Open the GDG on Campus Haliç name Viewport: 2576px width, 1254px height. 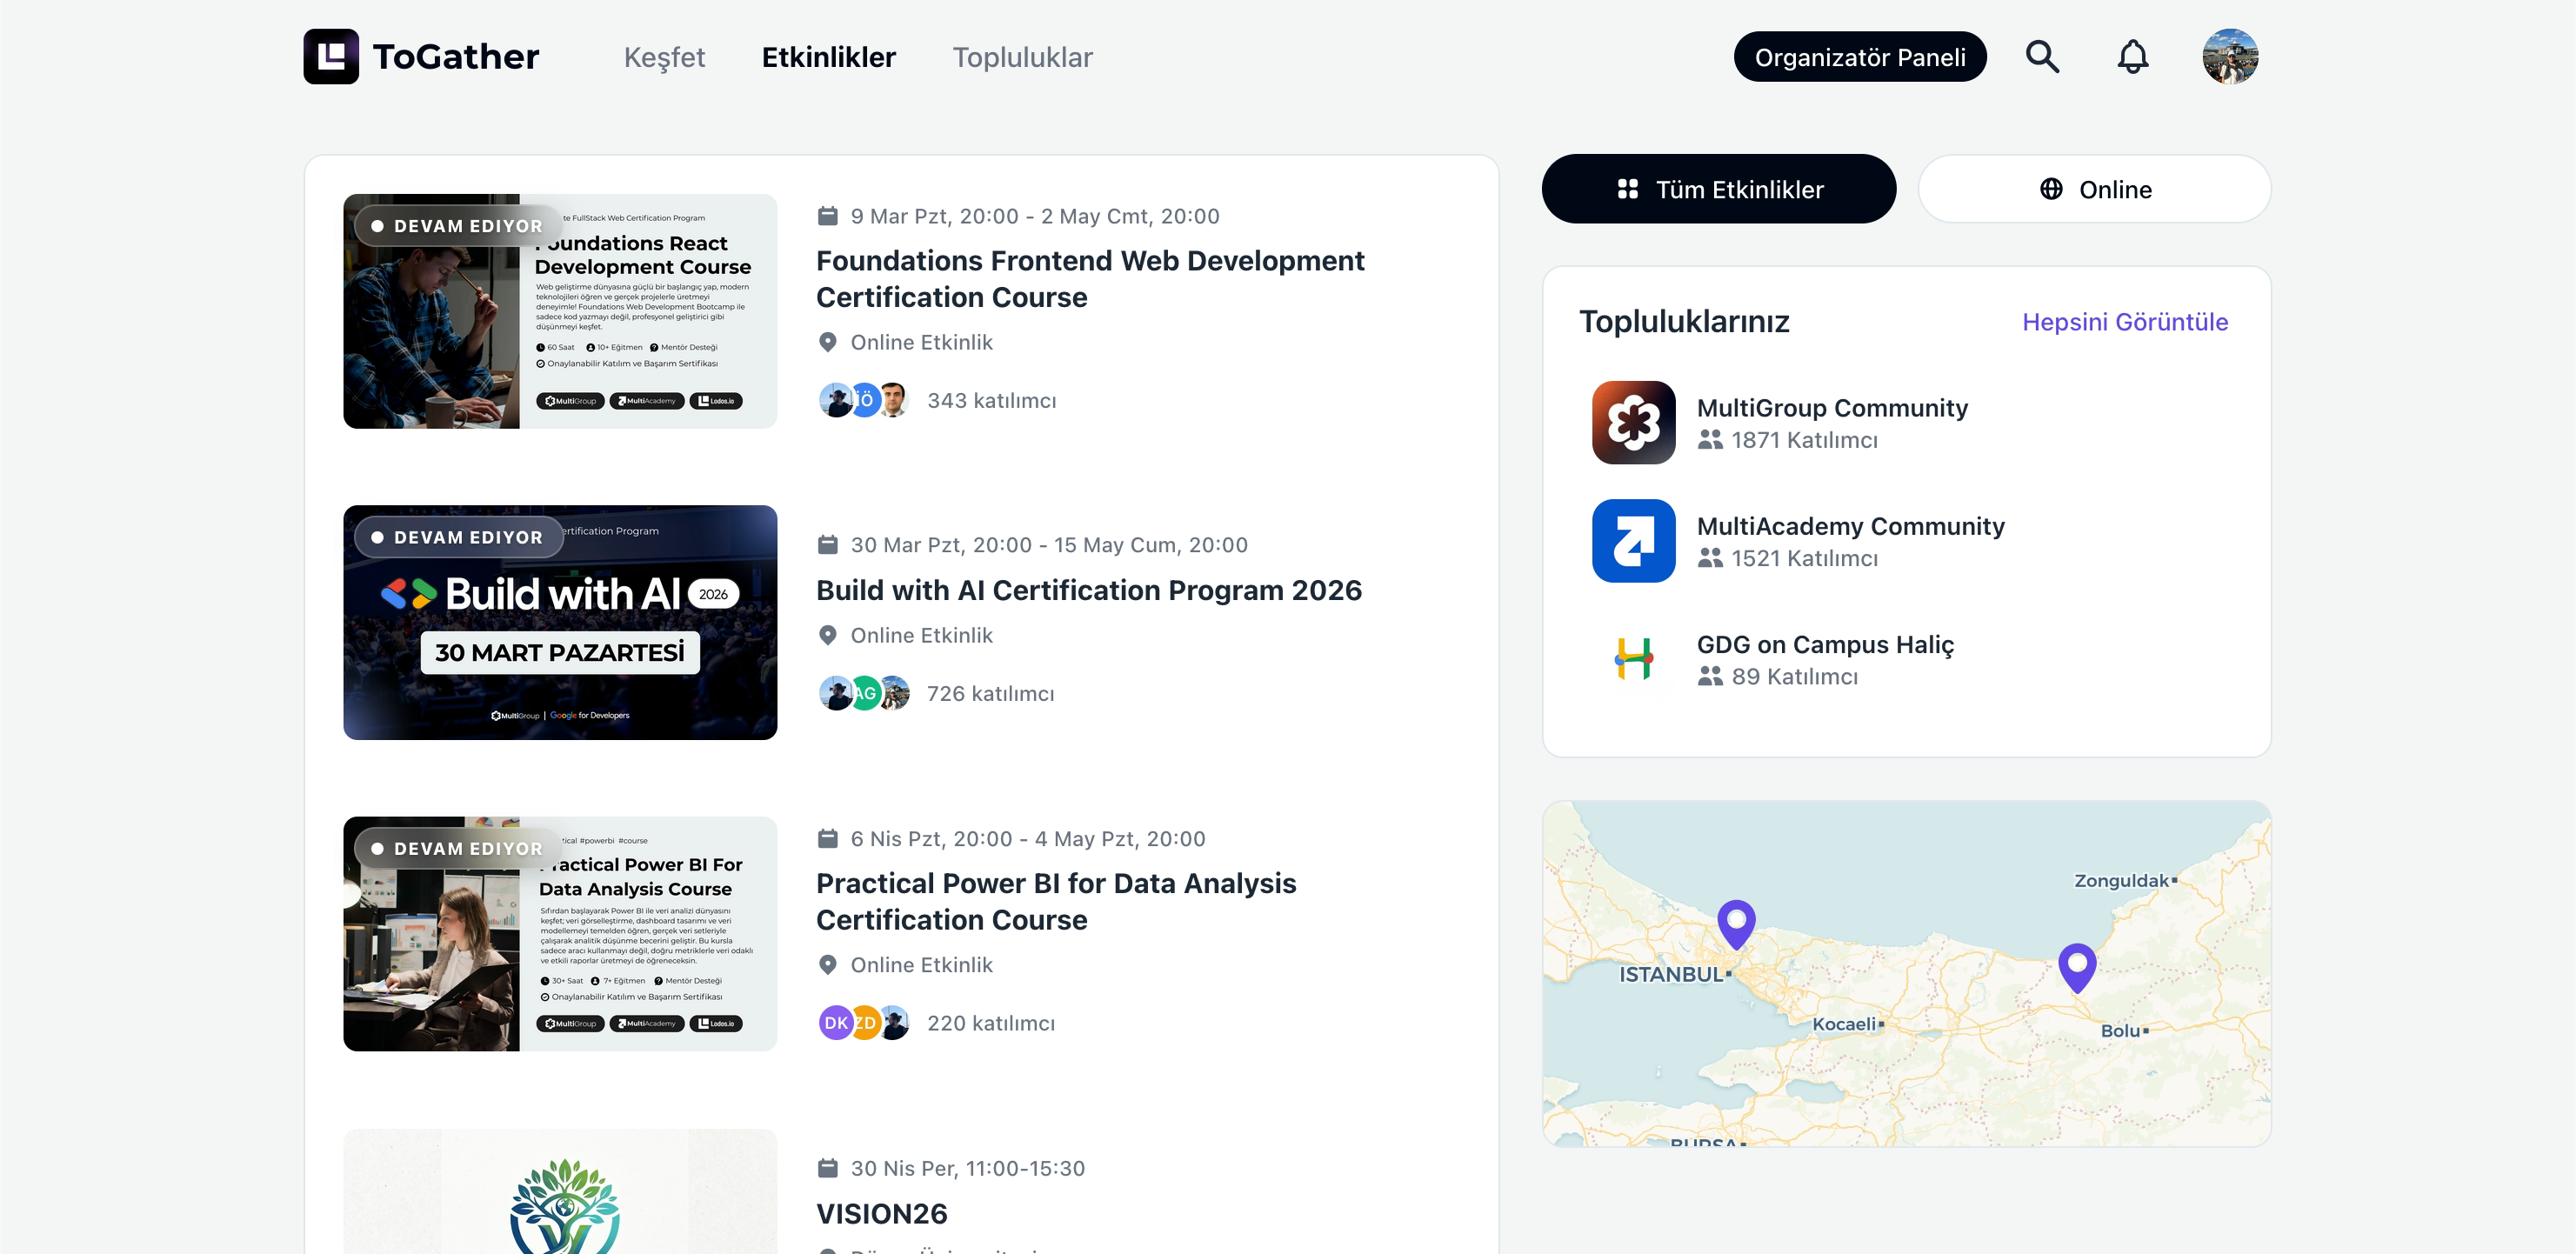(x=1825, y=645)
